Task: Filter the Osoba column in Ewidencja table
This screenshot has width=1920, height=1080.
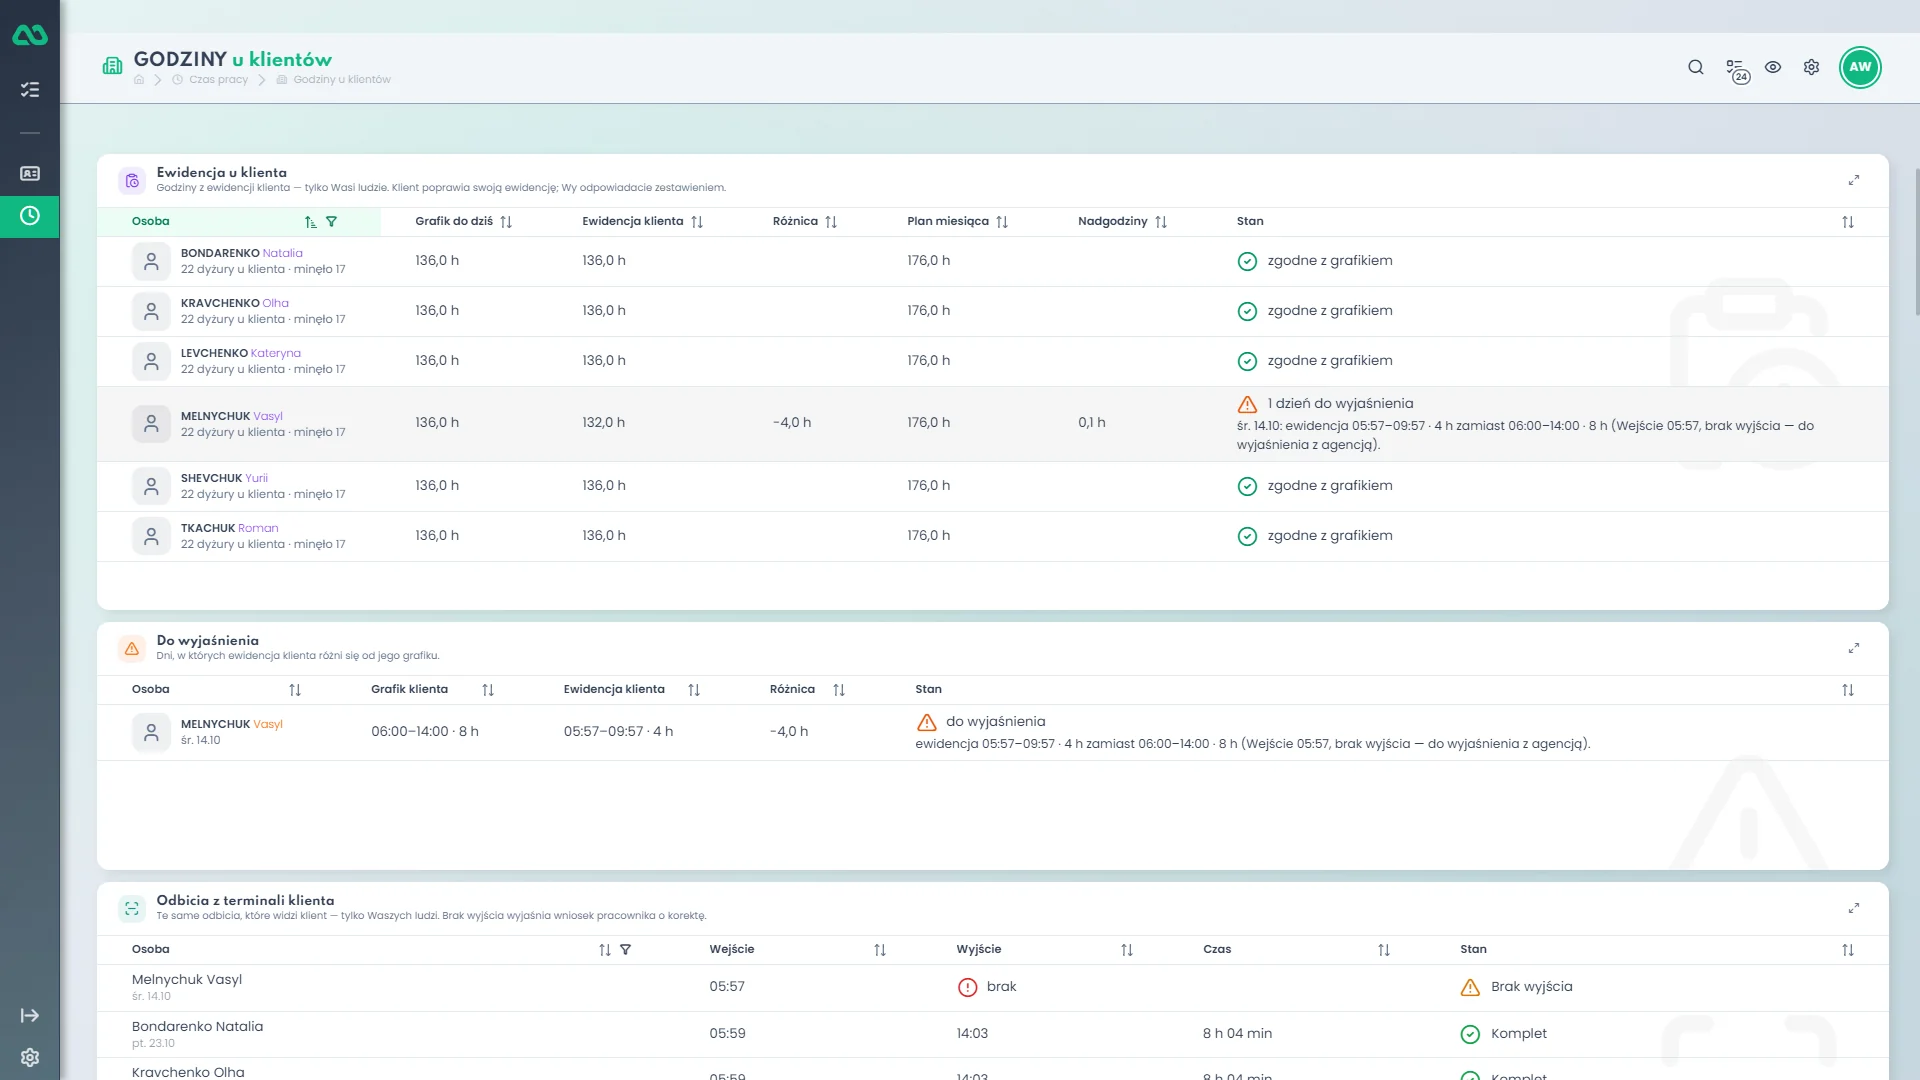Action: point(332,222)
